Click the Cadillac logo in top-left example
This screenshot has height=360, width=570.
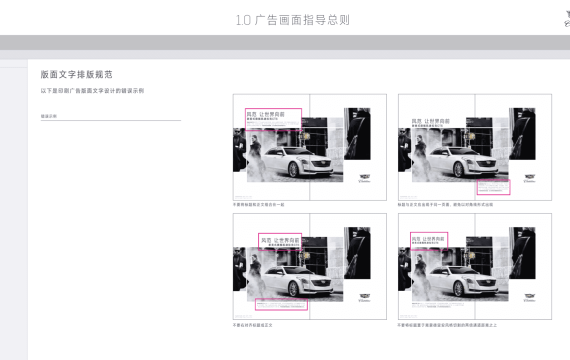click(364, 178)
